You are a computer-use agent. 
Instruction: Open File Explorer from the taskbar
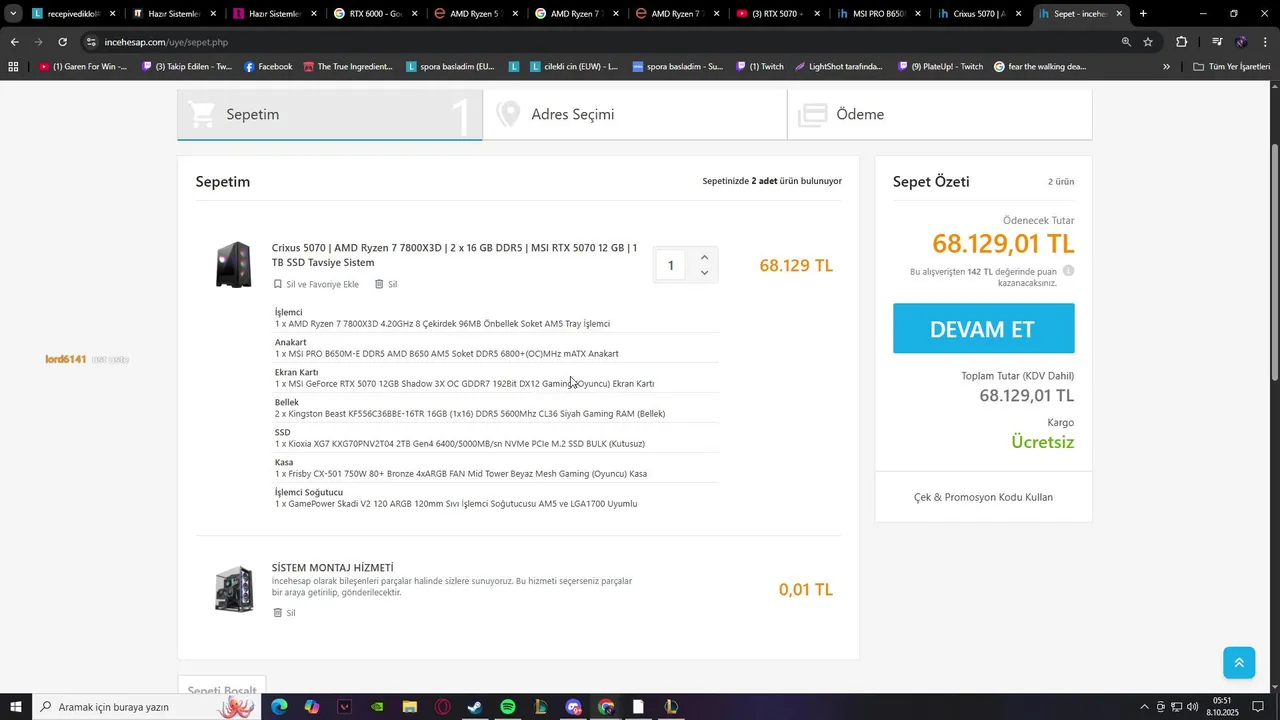click(410, 707)
